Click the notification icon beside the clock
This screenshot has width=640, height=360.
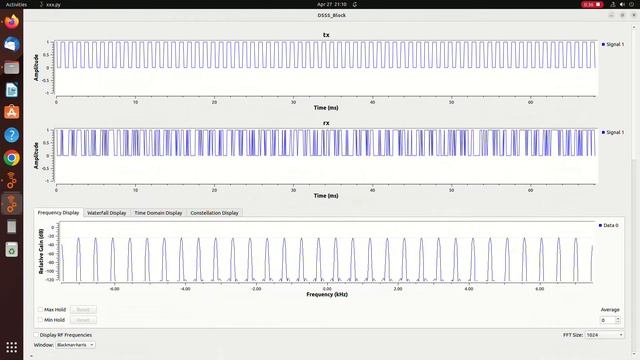355,4
